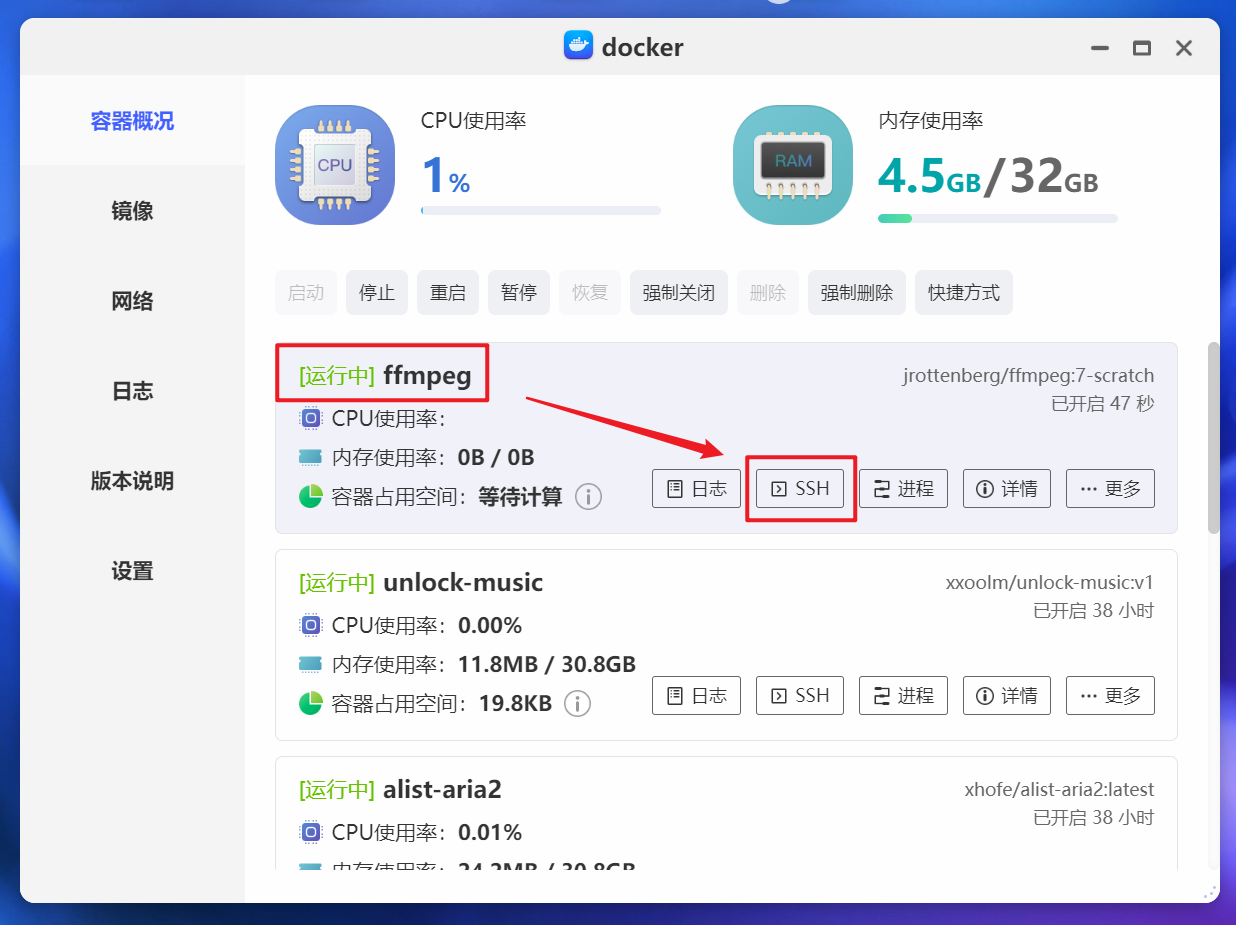Click image name xxoolm/unlock-music:v1
This screenshot has width=1236, height=925.
(x=1050, y=582)
